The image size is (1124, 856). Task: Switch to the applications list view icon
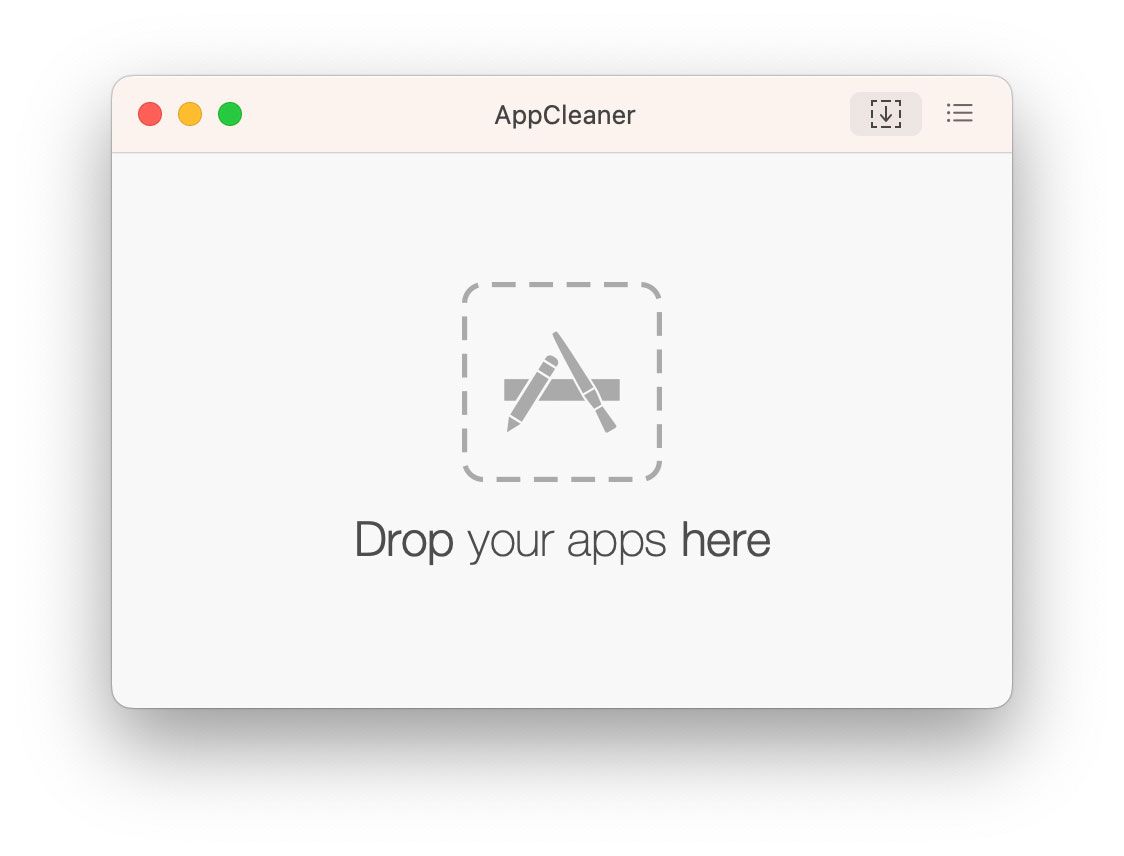[959, 113]
